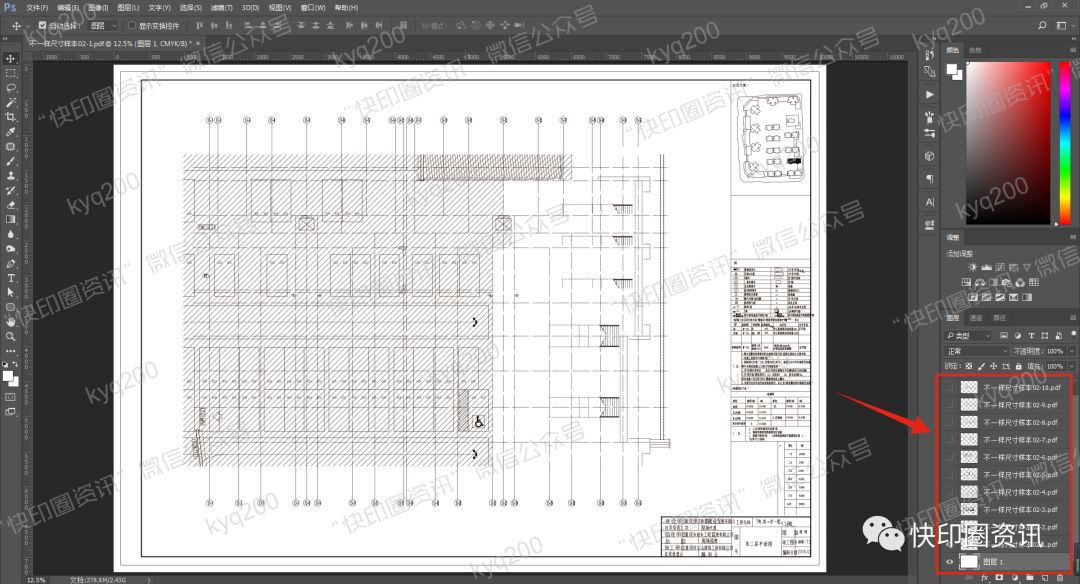Click the foreground color swatch in toolbox
Viewport: 1080px width, 584px height.
click(7, 376)
